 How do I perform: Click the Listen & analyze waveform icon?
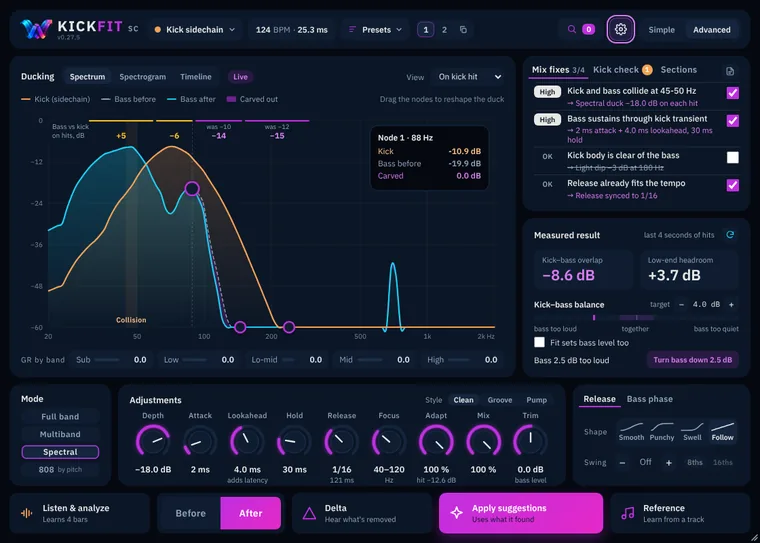click(x=27, y=513)
